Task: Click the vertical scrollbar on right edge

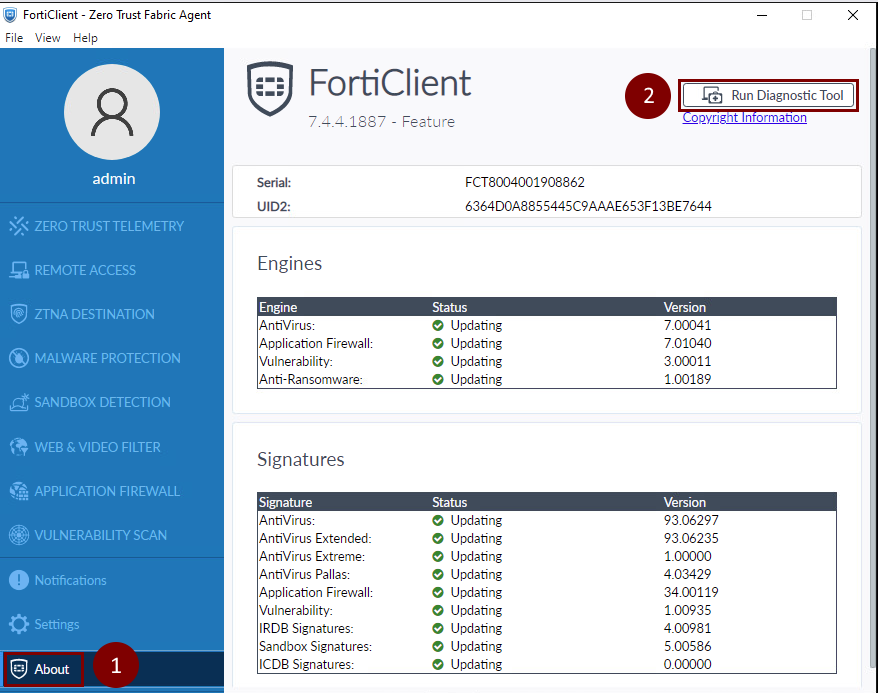Action: (x=872, y=358)
